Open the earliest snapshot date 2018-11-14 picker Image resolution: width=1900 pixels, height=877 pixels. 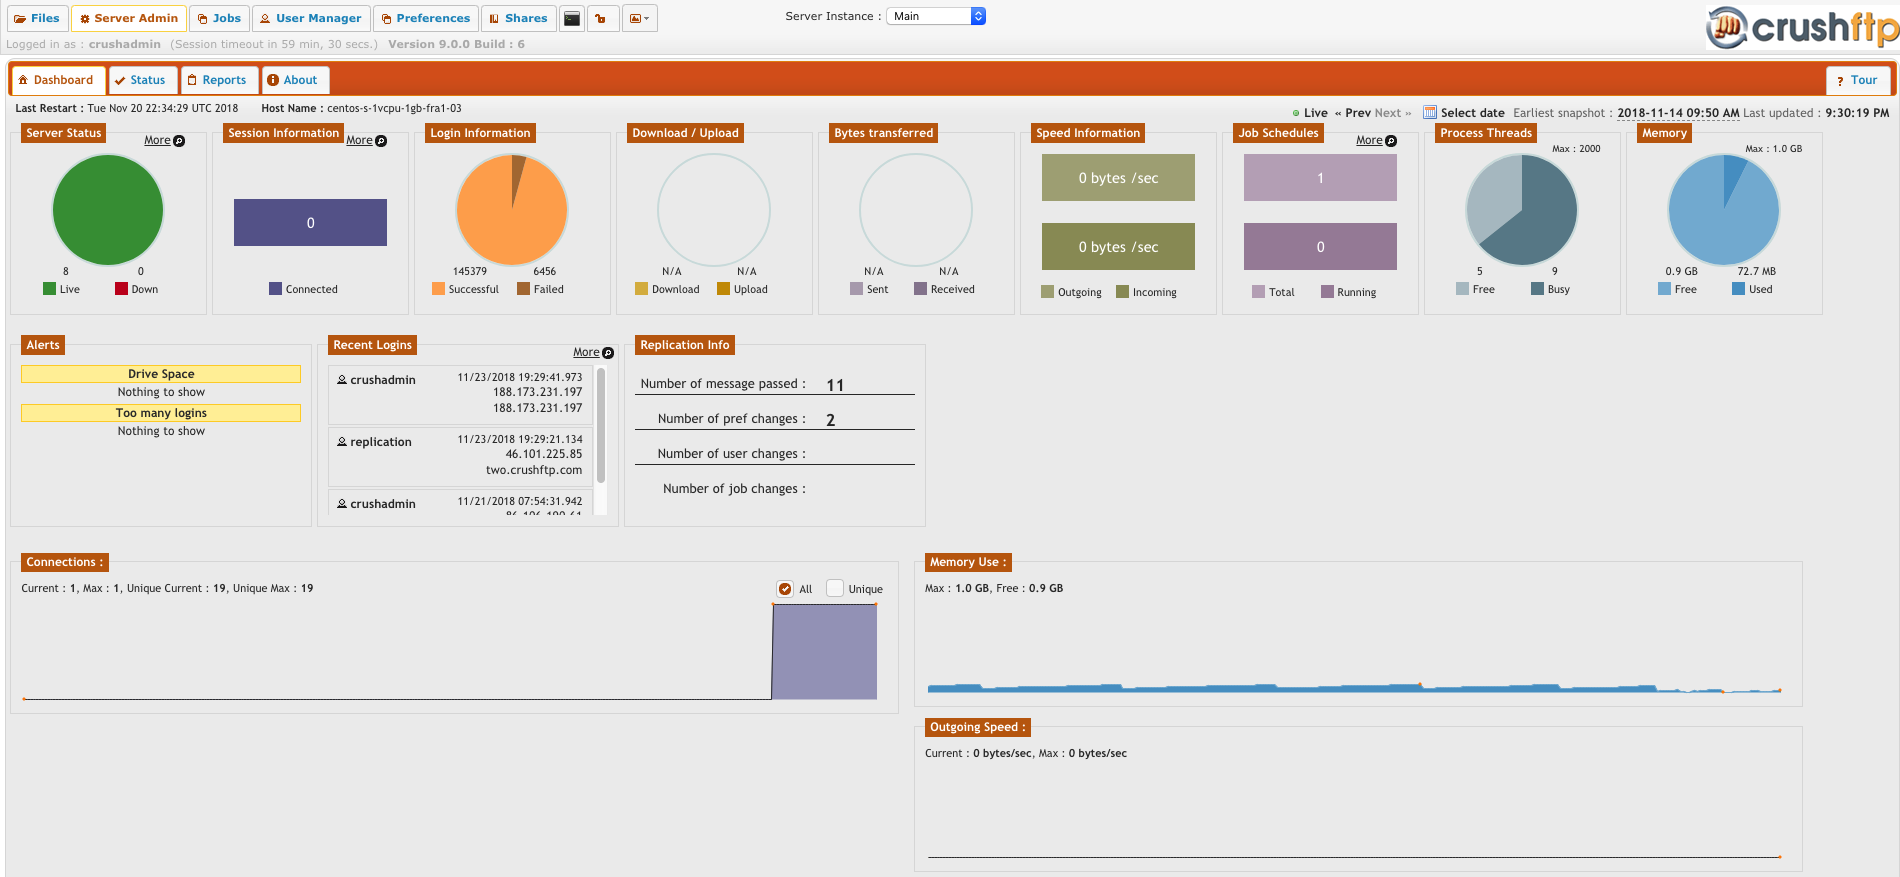pyautogui.click(x=1677, y=113)
